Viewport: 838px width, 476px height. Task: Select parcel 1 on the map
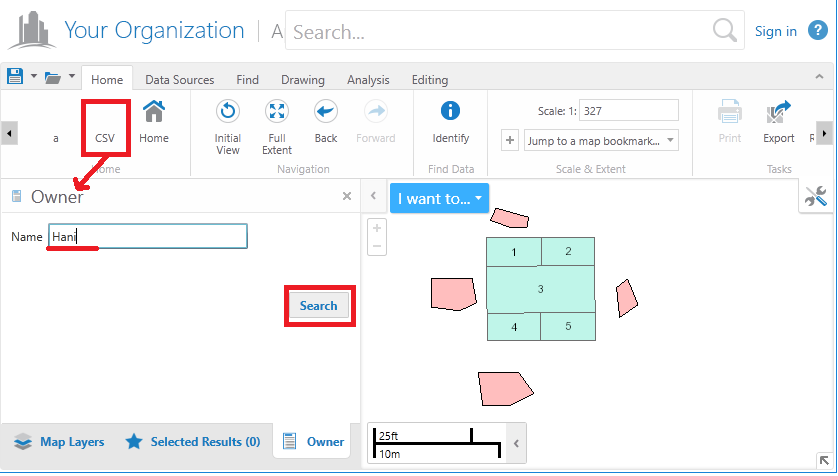(514, 252)
